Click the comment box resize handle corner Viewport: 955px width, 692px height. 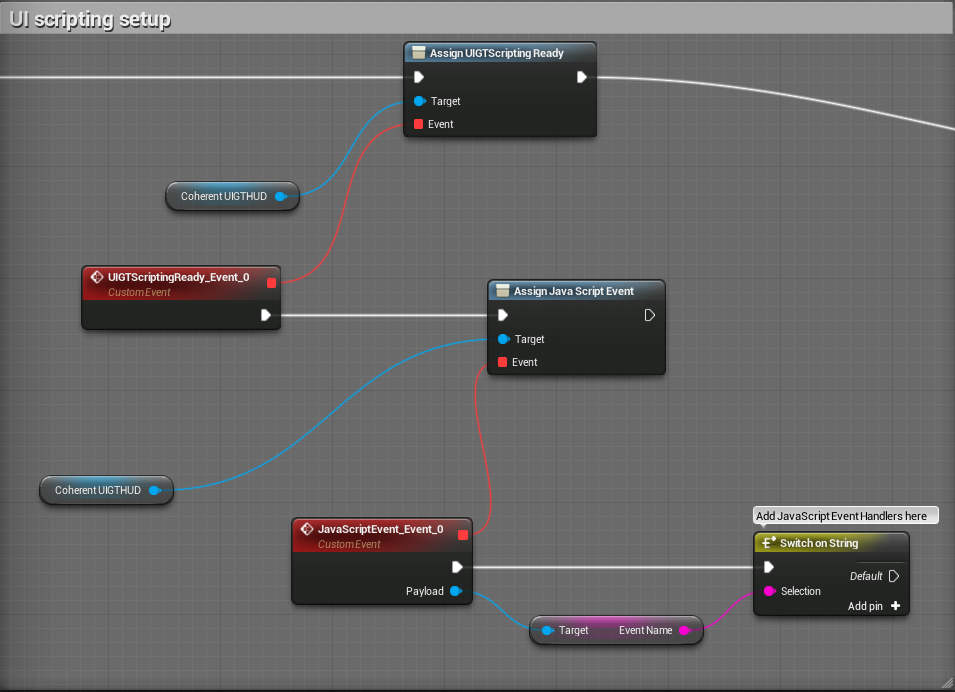point(944,681)
